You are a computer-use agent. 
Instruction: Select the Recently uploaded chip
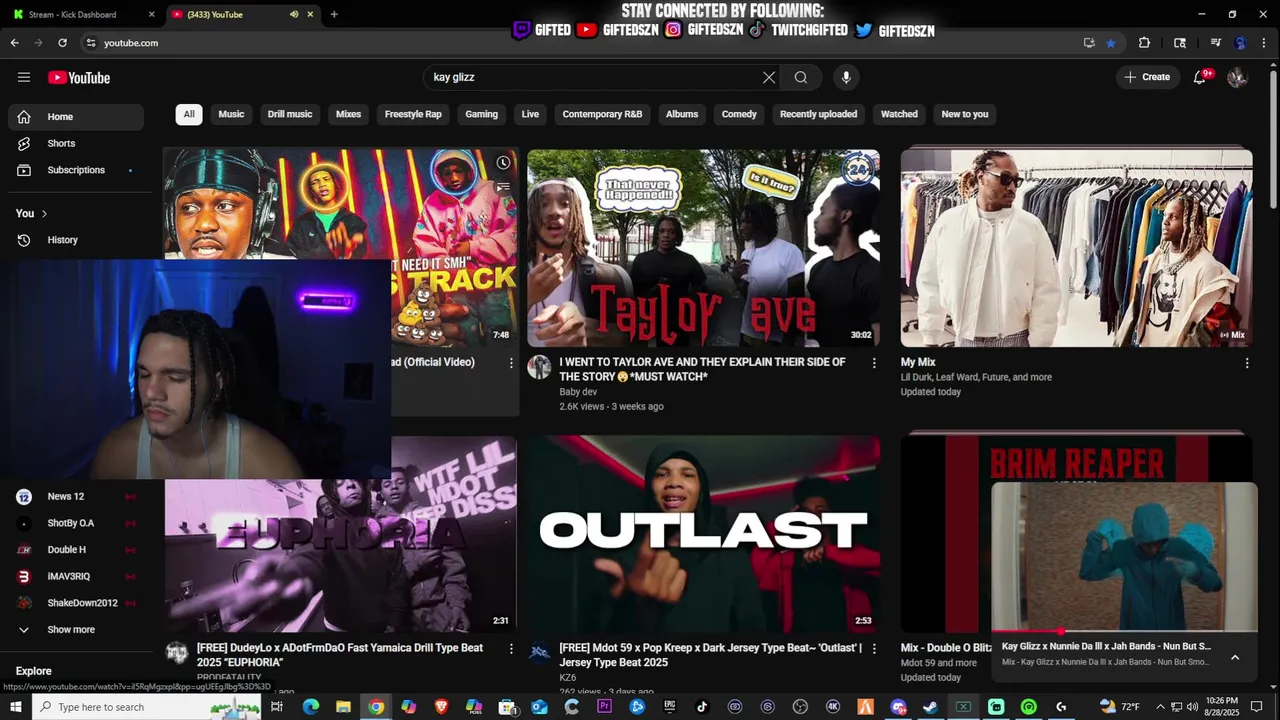pos(818,114)
